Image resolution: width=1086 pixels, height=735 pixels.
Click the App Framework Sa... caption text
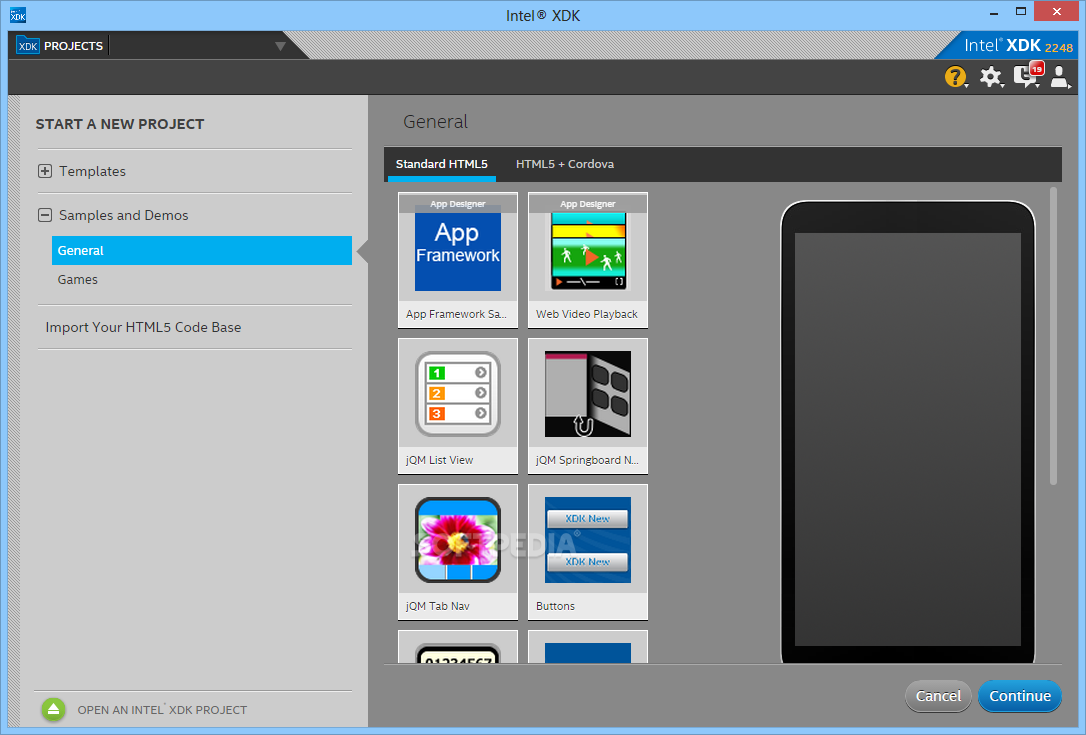click(456, 315)
